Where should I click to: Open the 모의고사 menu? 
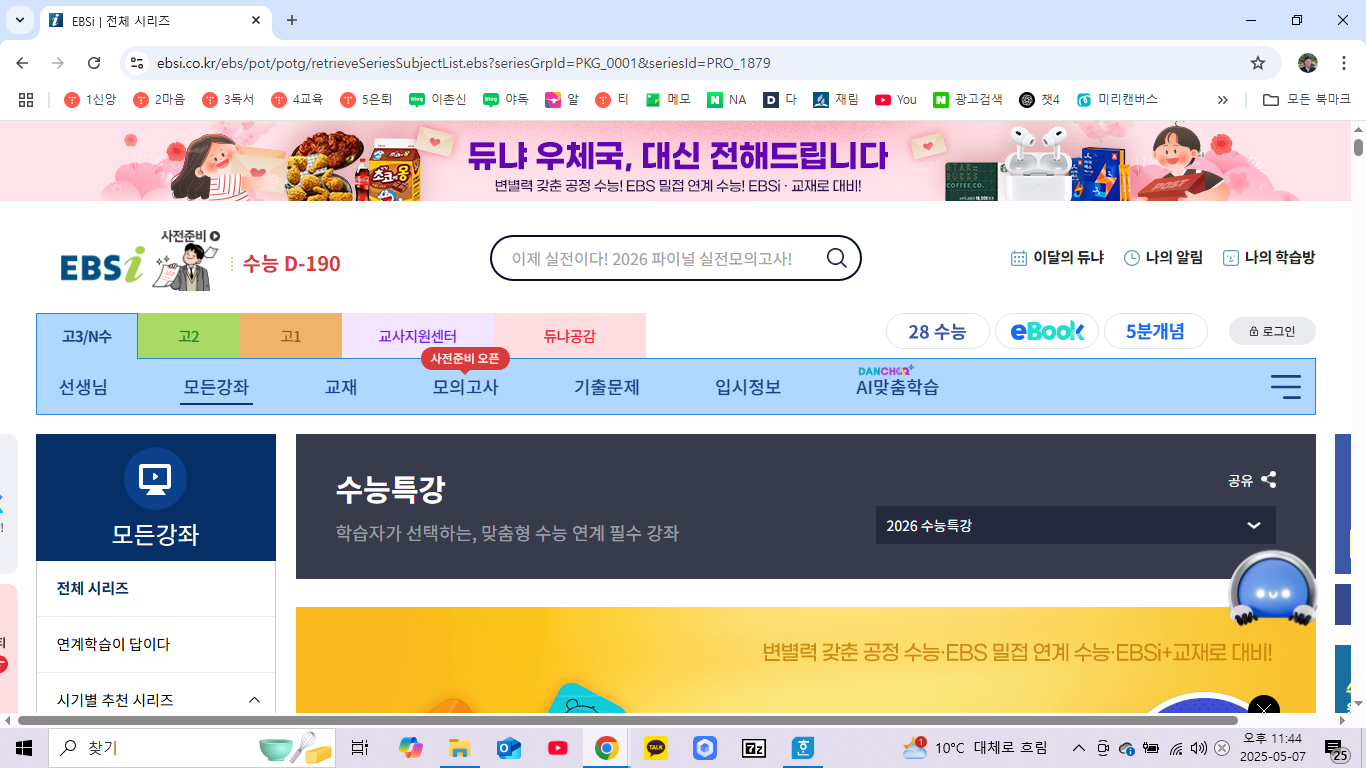click(x=465, y=387)
